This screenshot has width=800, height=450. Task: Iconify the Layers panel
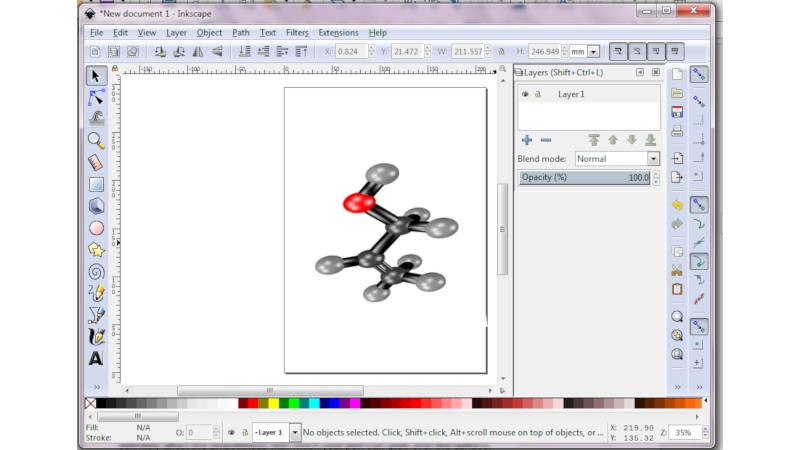pos(640,72)
